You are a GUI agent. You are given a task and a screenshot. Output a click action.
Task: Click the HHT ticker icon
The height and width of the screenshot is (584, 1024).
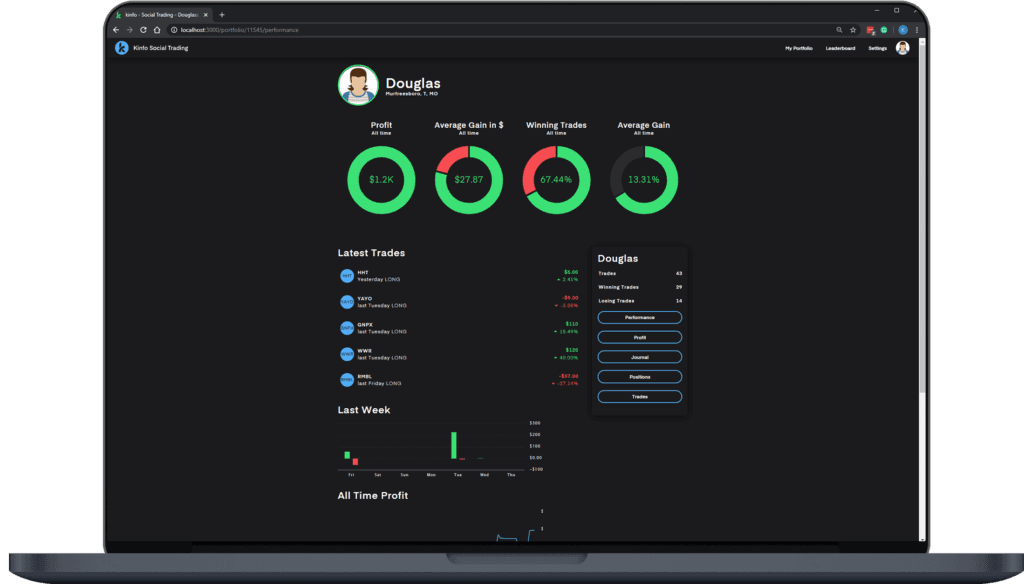(347, 276)
